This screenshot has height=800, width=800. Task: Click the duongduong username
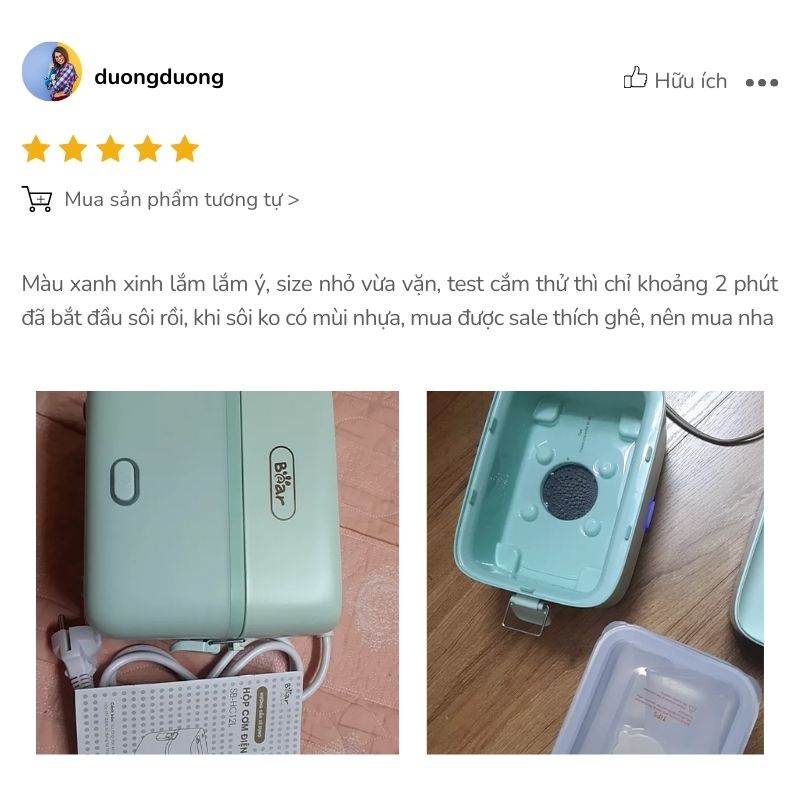click(x=159, y=78)
